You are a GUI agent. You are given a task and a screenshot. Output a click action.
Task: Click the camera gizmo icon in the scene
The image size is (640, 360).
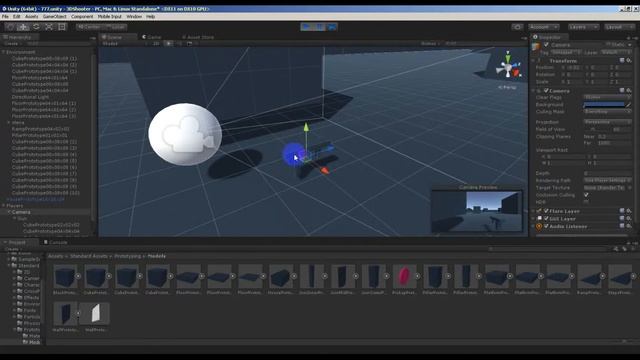(x=185, y=134)
